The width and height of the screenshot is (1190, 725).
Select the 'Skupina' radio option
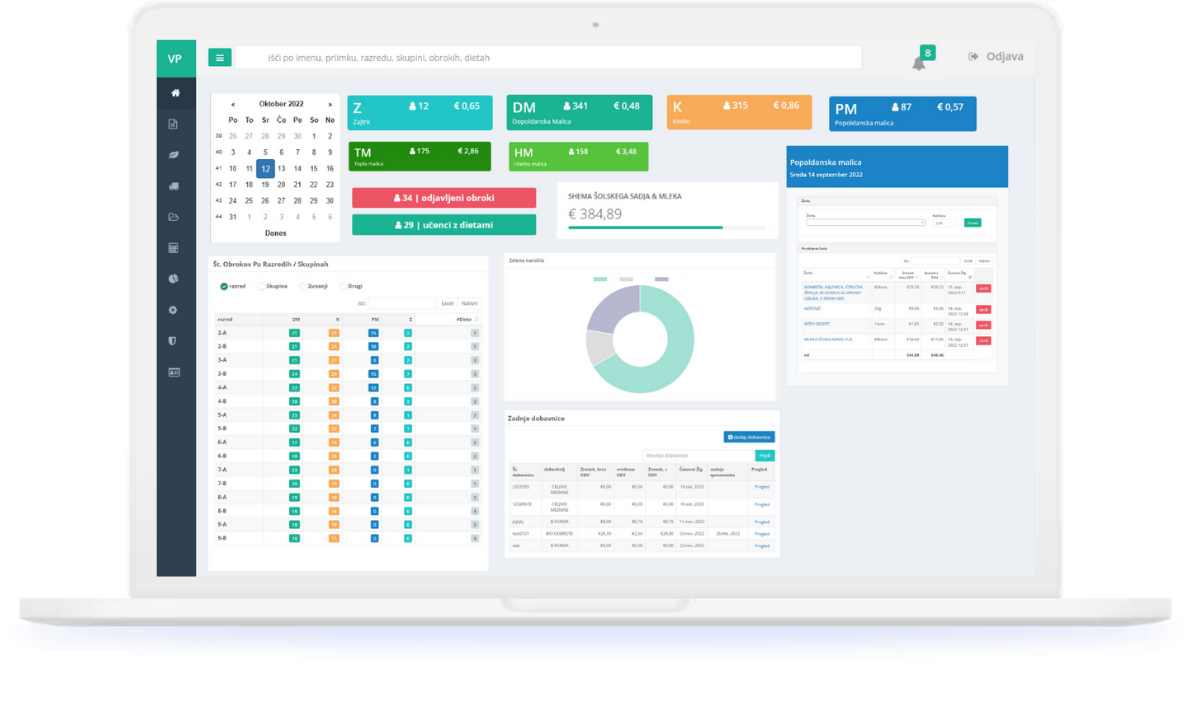tap(261, 286)
